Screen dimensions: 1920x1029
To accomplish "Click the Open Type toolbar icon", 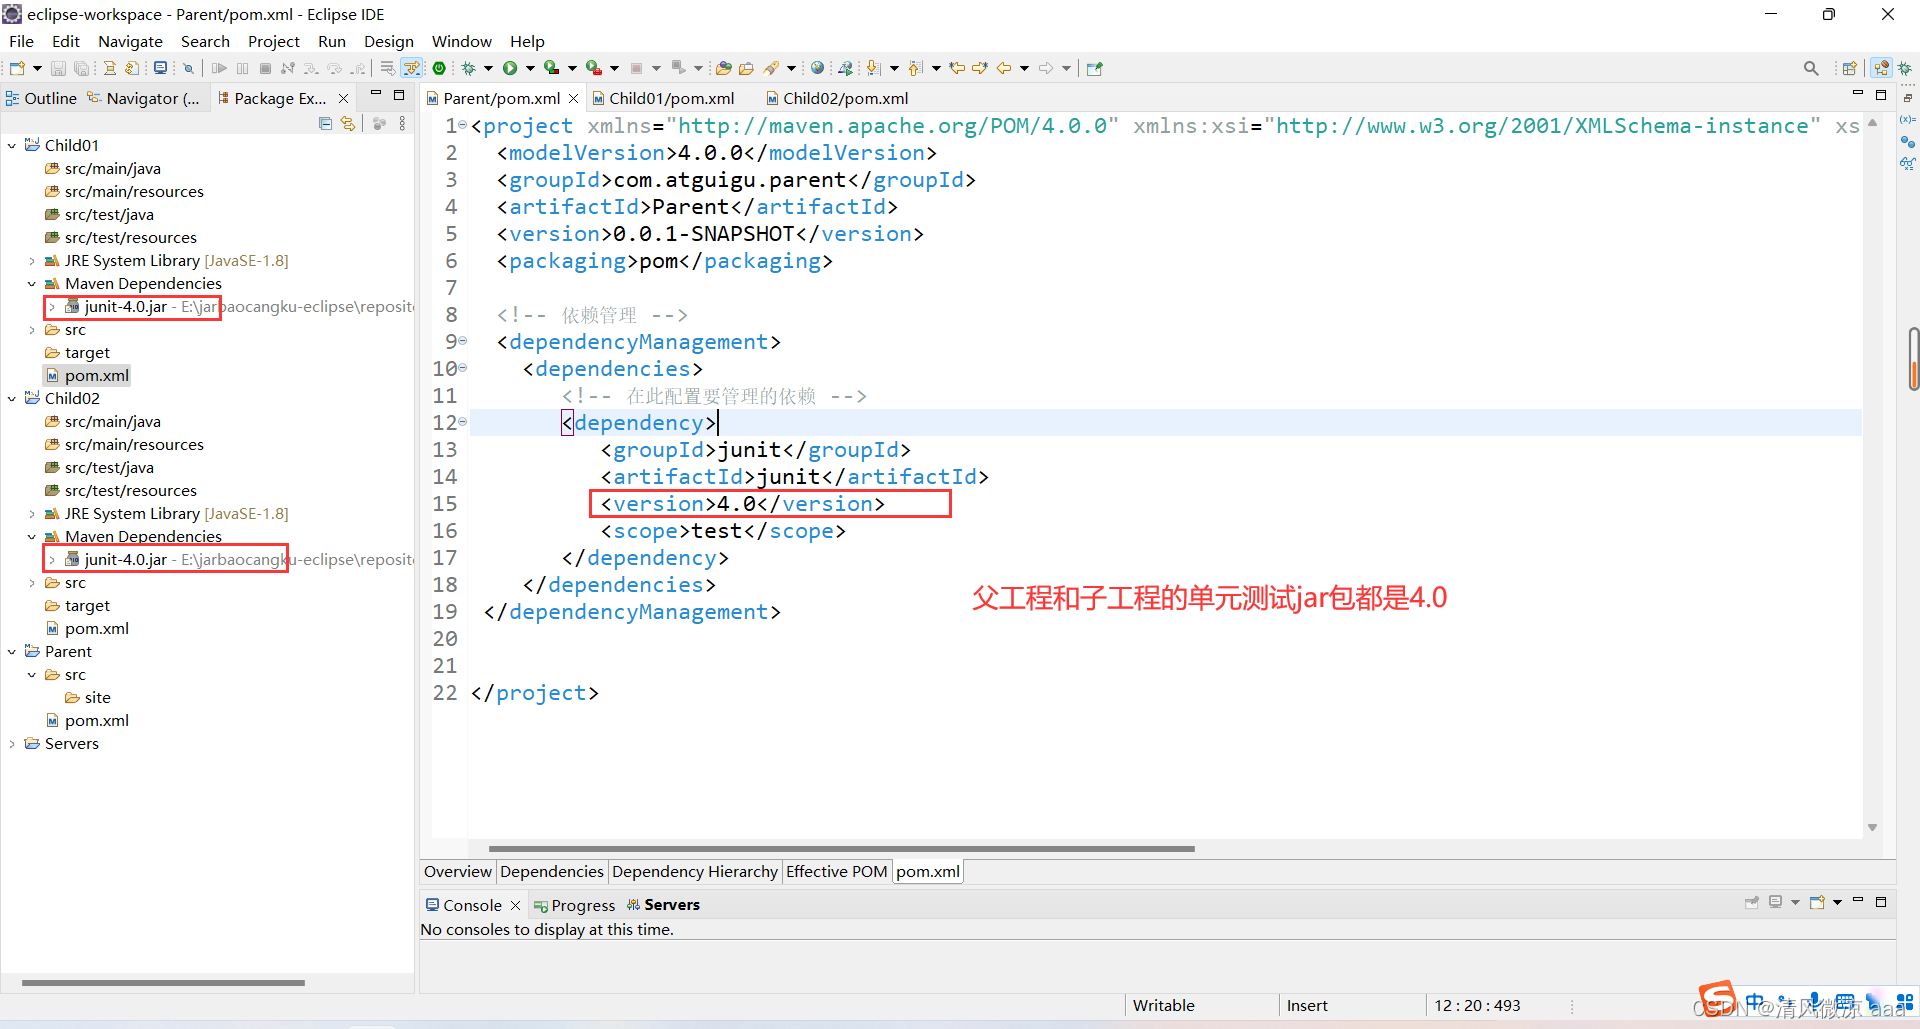I will [724, 68].
